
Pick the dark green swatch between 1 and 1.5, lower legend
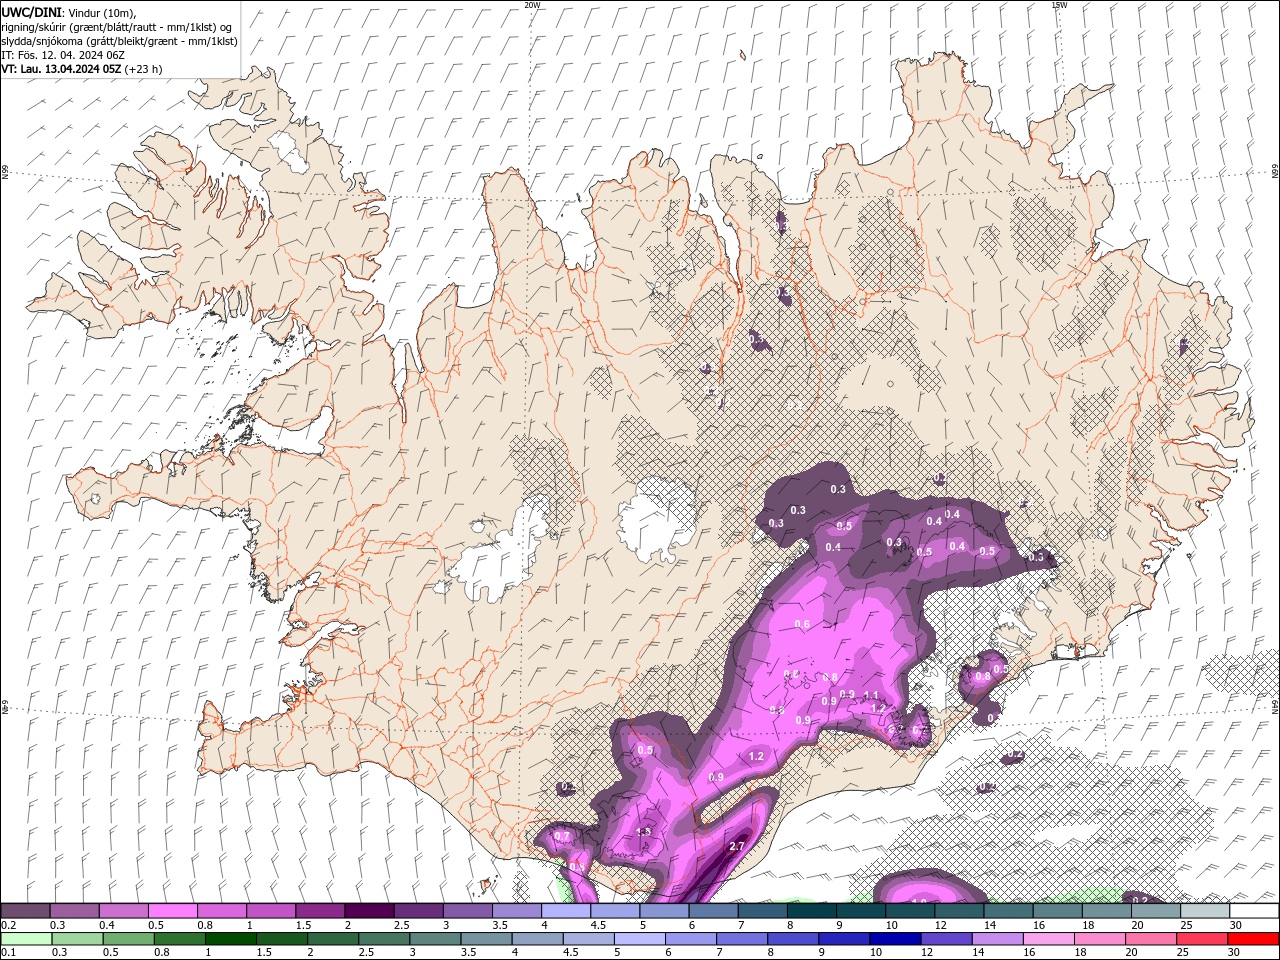pos(231,939)
